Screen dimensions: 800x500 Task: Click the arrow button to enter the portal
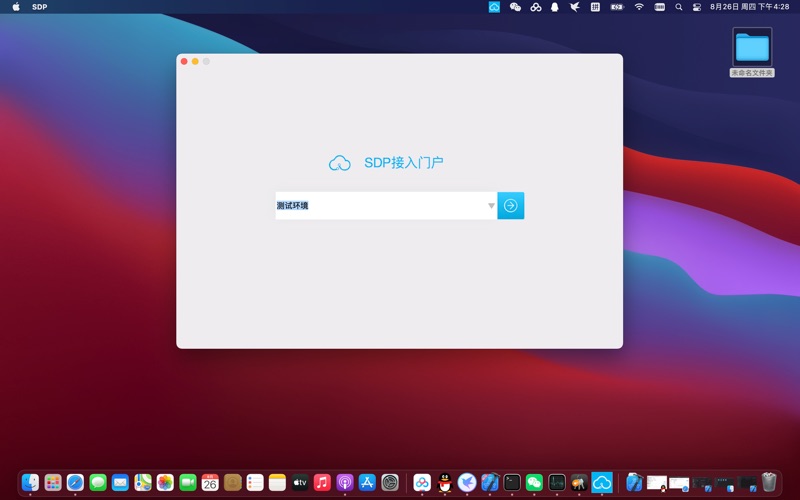pyautogui.click(x=511, y=206)
